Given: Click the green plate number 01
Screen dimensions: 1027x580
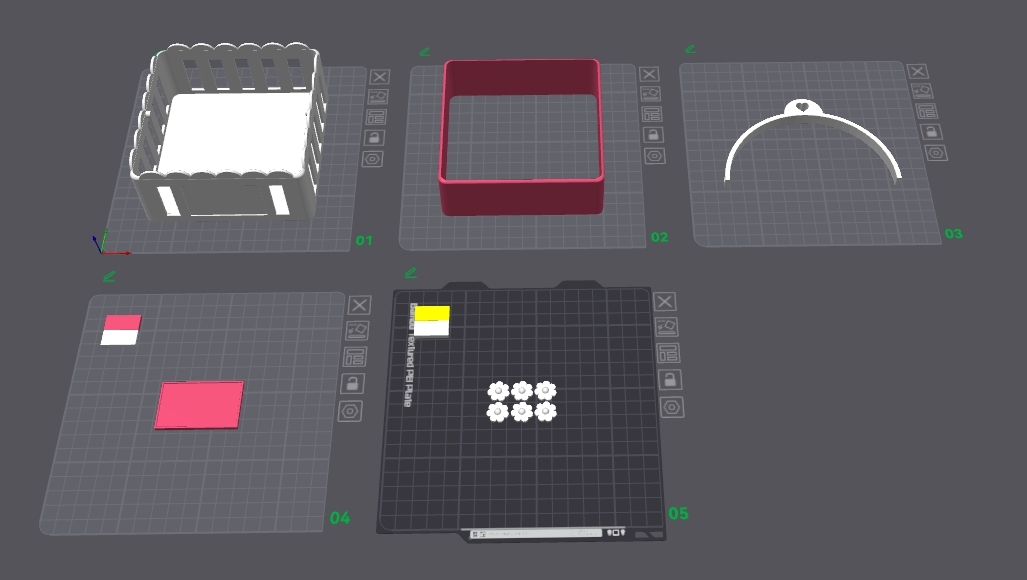Looking at the screenshot, I should (x=364, y=241).
